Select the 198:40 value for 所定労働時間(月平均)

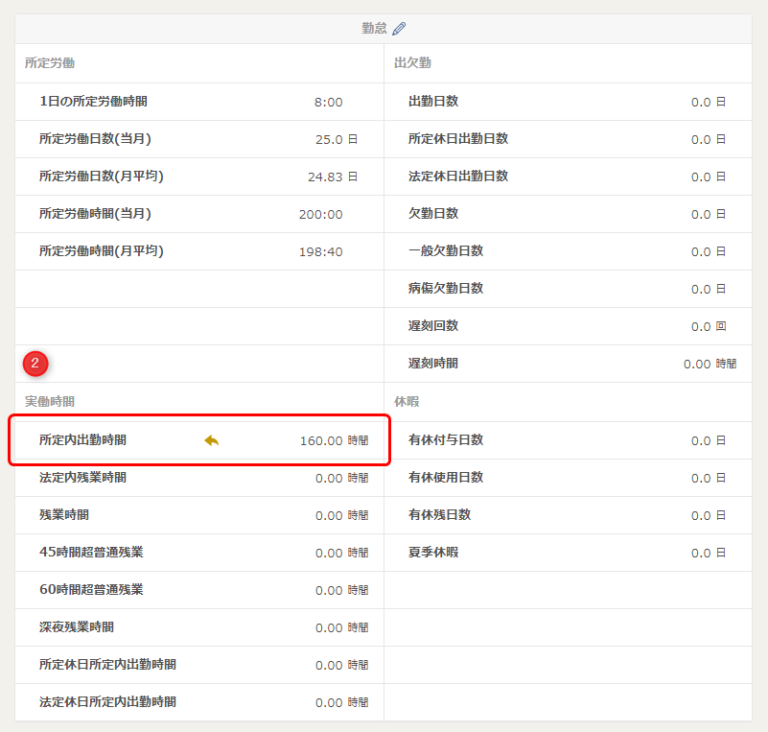click(x=320, y=252)
